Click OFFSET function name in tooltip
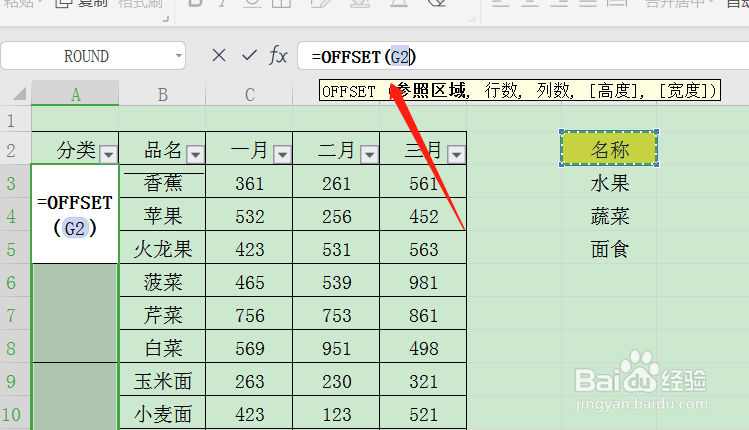The height and width of the screenshot is (430, 749). click(x=349, y=91)
